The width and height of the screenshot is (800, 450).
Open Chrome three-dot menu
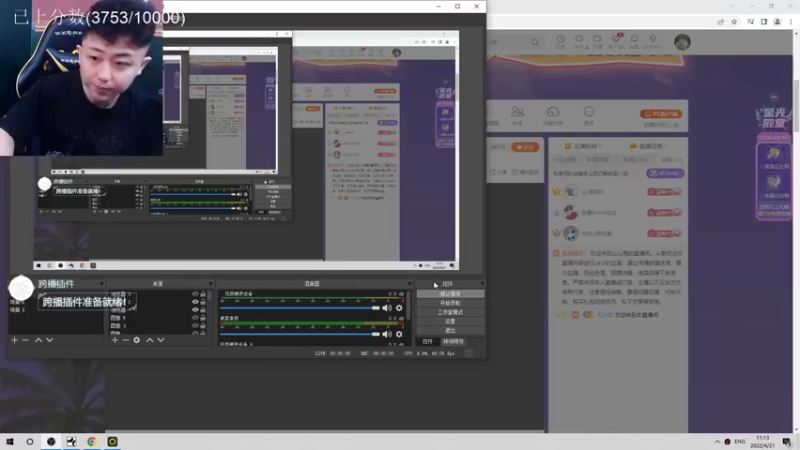pyautogui.click(x=791, y=22)
